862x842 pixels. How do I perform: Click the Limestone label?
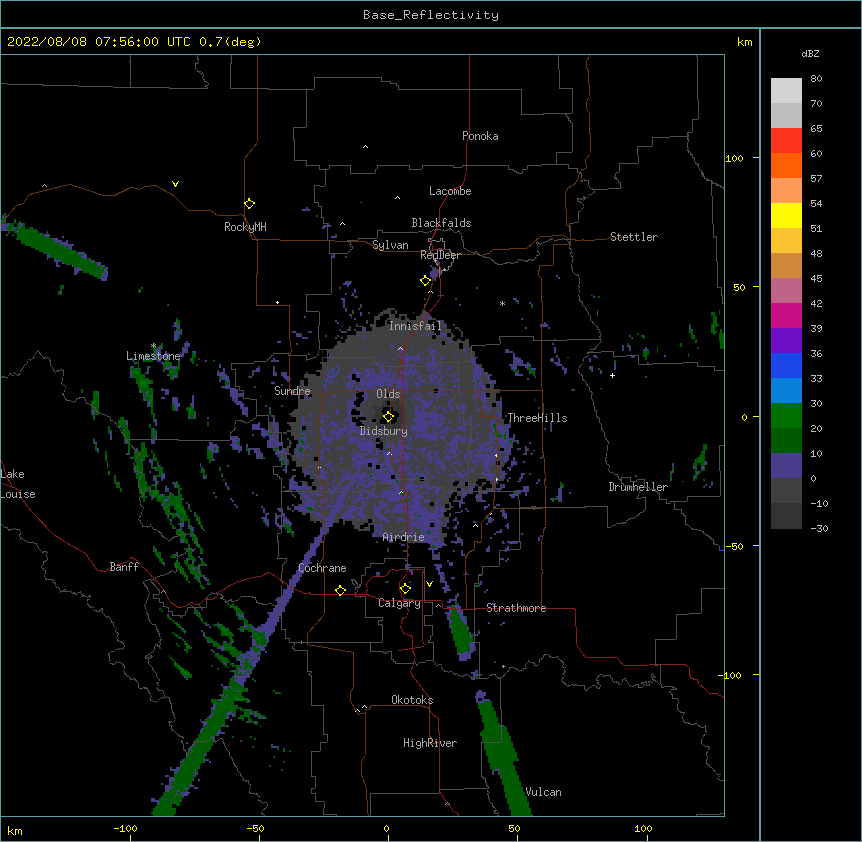(153, 356)
